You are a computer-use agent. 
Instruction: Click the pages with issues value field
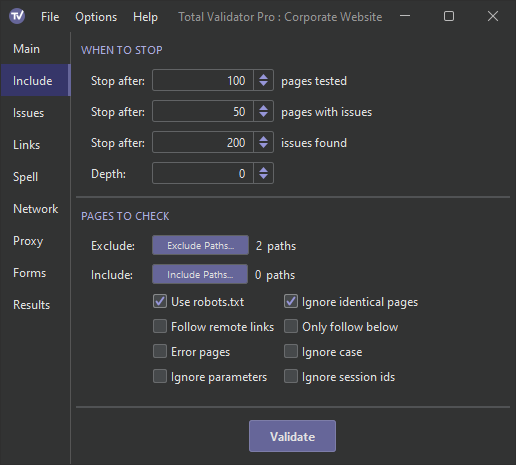pos(203,111)
